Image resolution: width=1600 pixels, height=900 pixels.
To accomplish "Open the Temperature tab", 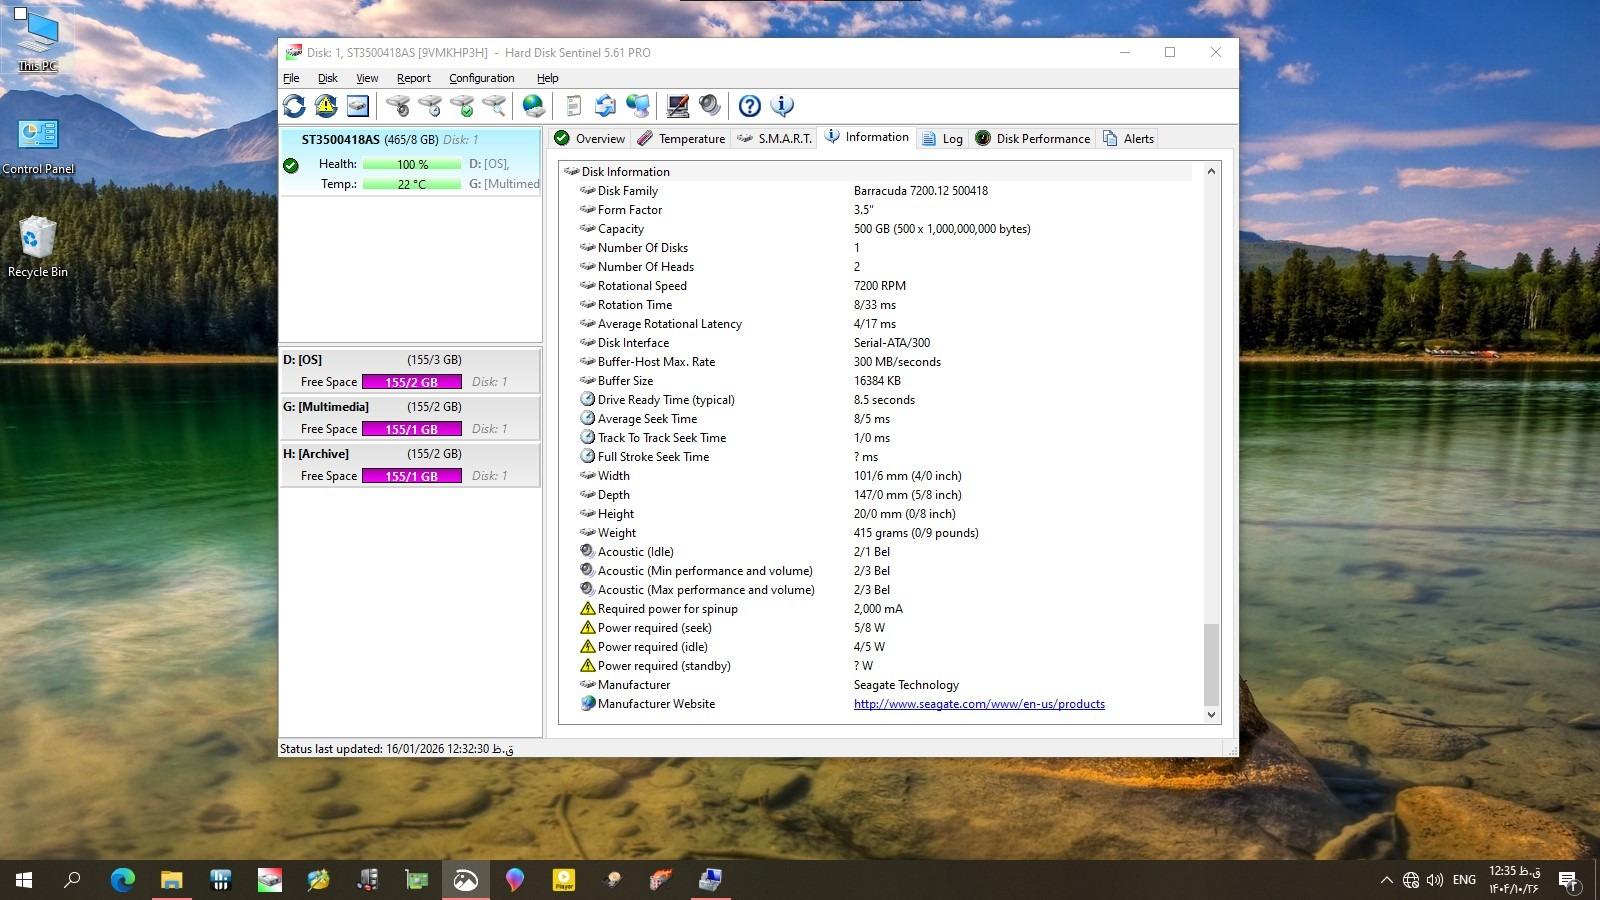I will [x=681, y=139].
